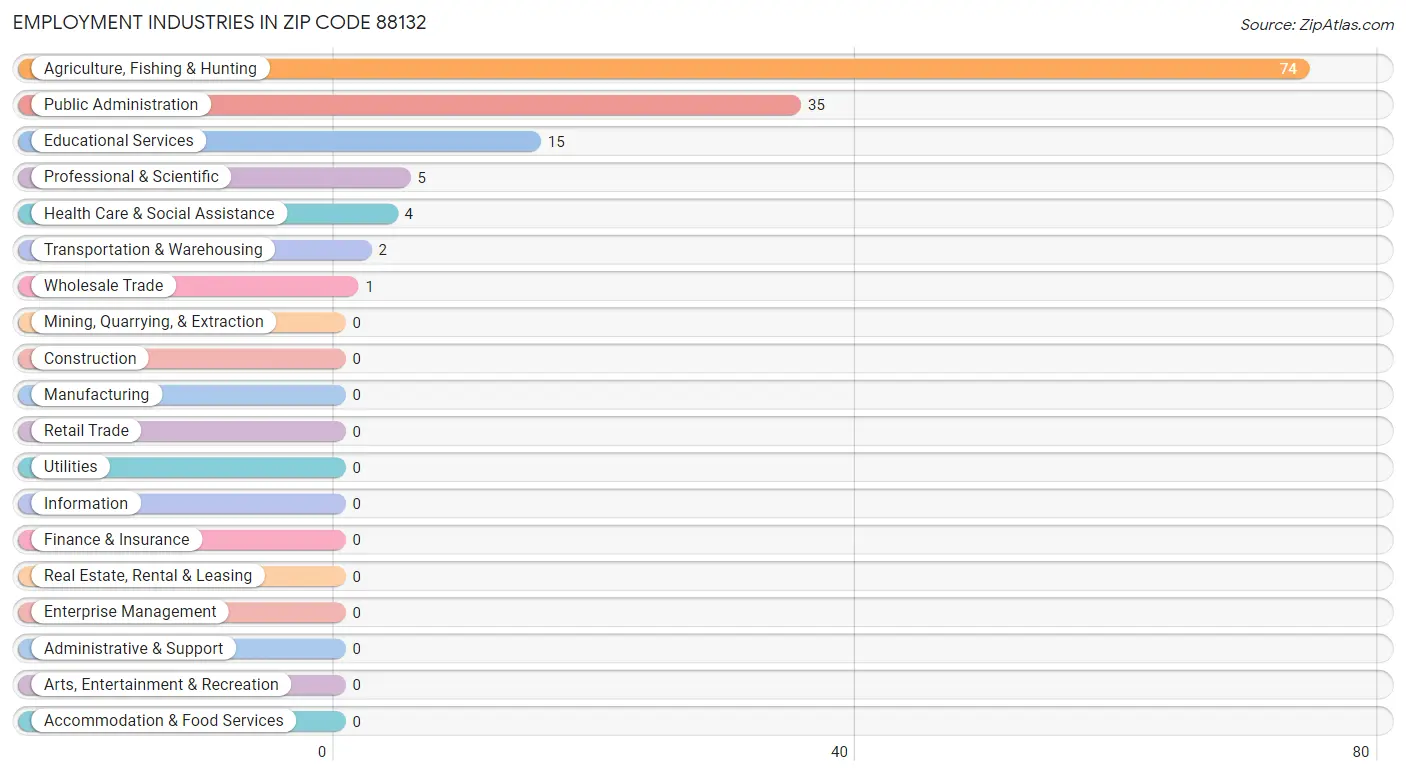Select Mining, Quarrying, & Extraction label
Viewport: 1406px width, 776px height.
pyautogui.click(x=154, y=322)
